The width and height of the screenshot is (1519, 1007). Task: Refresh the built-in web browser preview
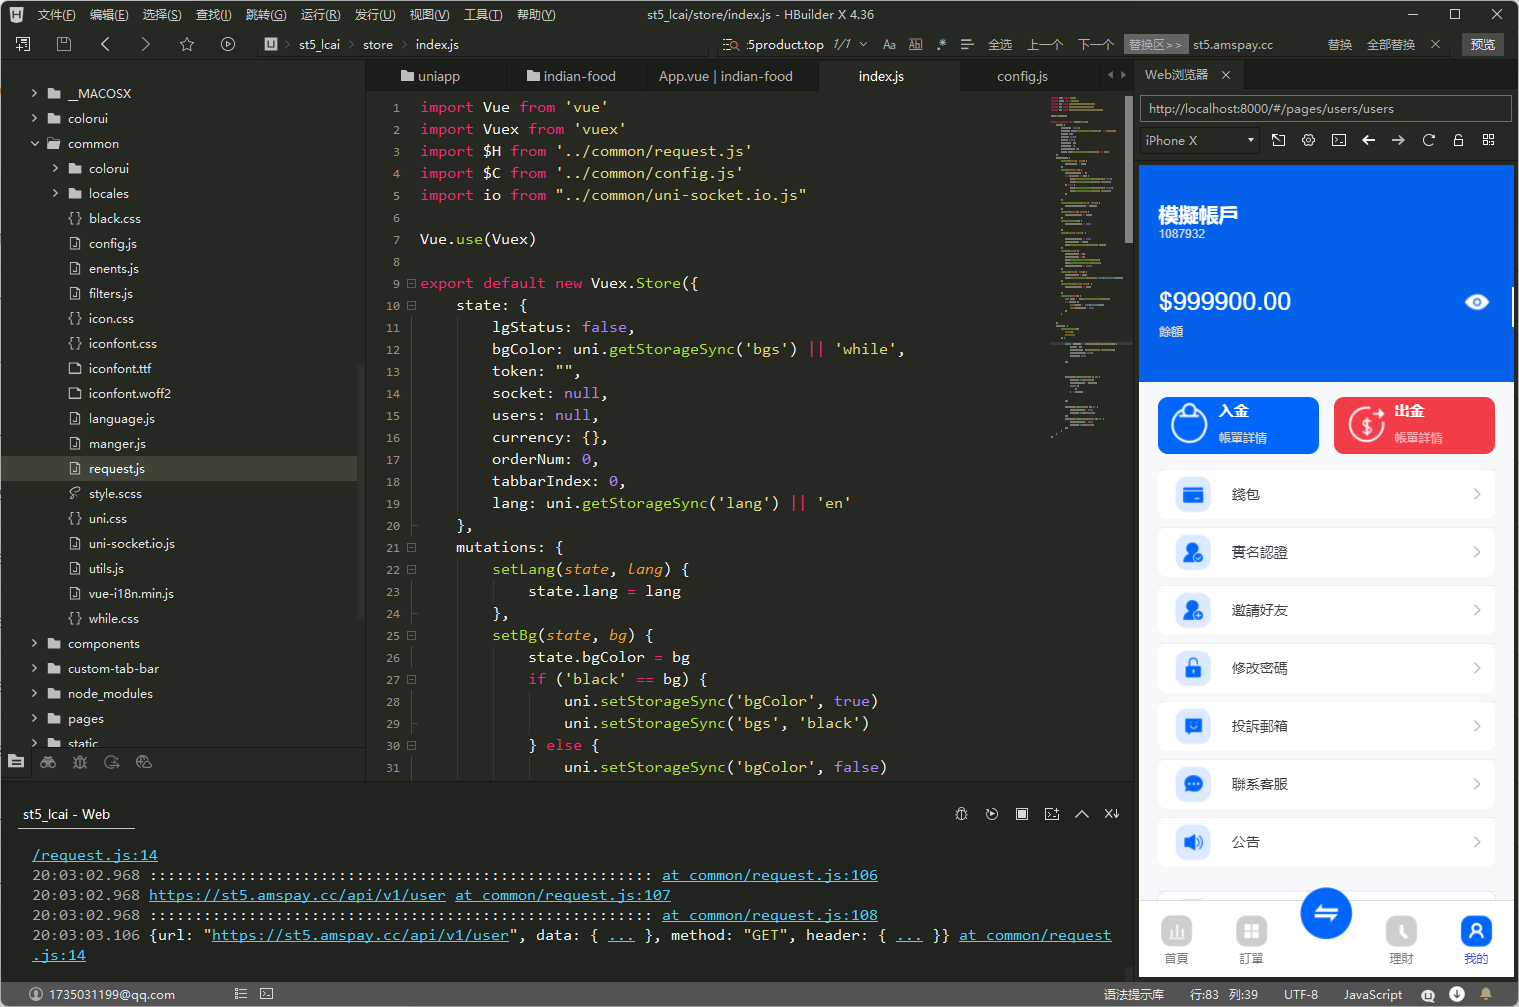click(x=1428, y=140)
